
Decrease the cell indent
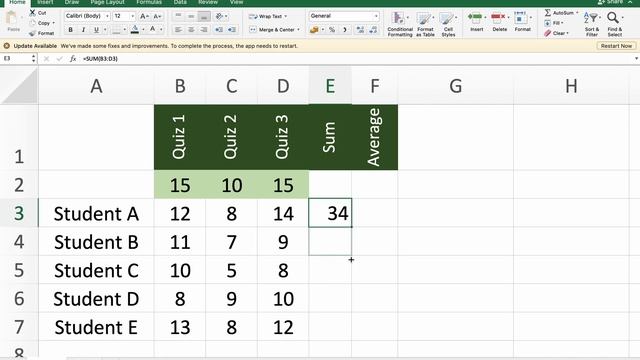point(219,30)
